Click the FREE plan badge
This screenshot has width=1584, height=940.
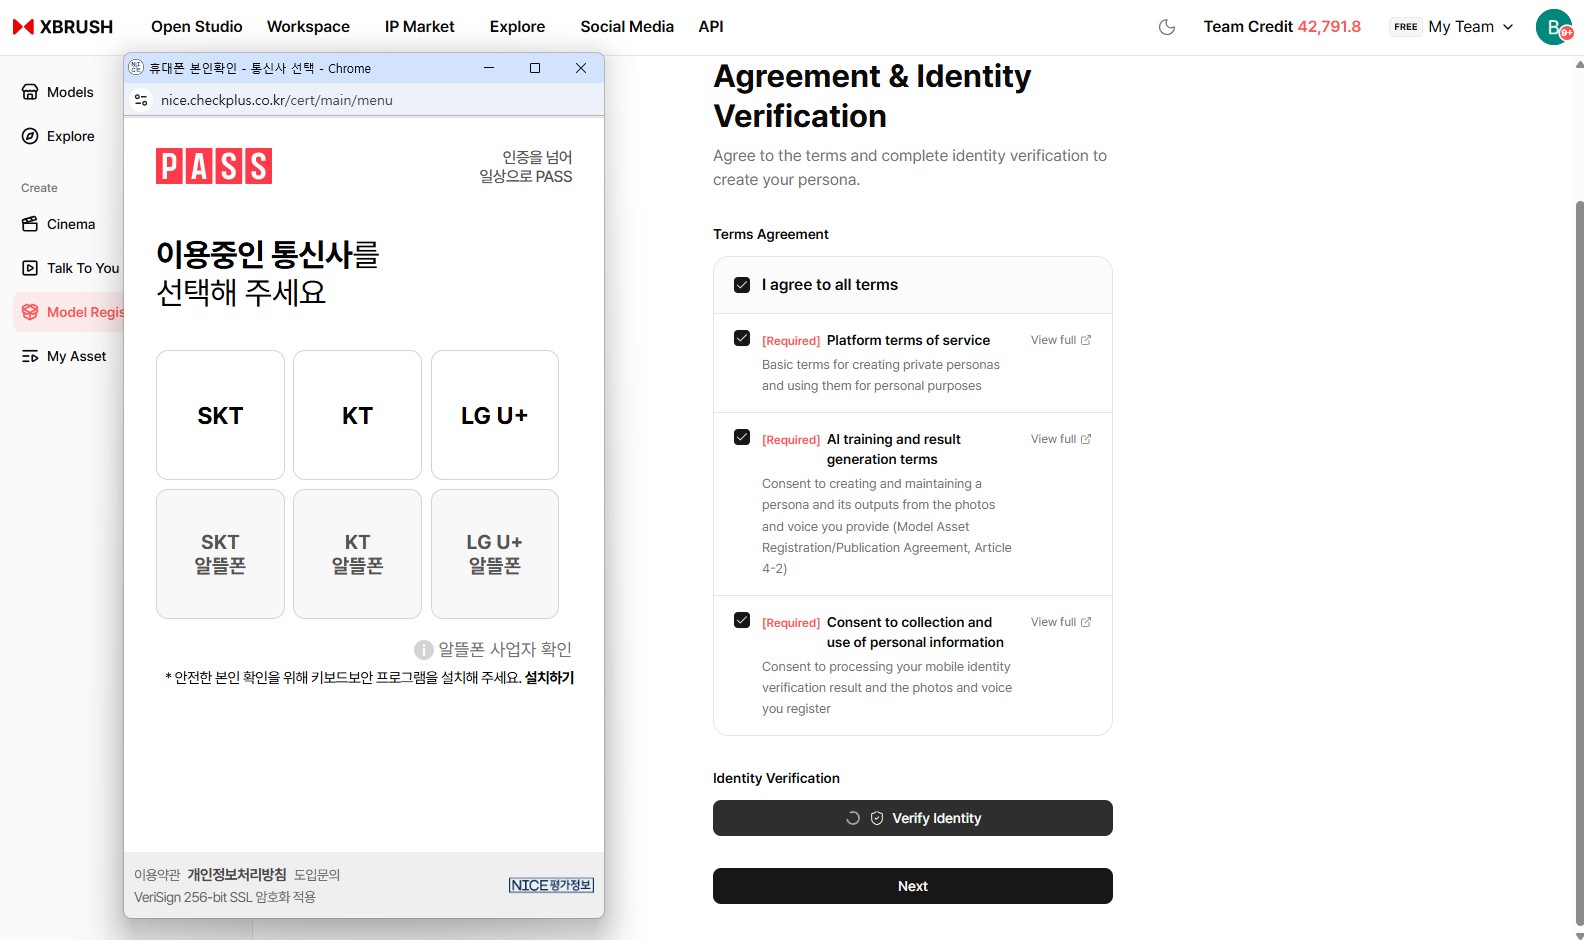(1405, 27)
